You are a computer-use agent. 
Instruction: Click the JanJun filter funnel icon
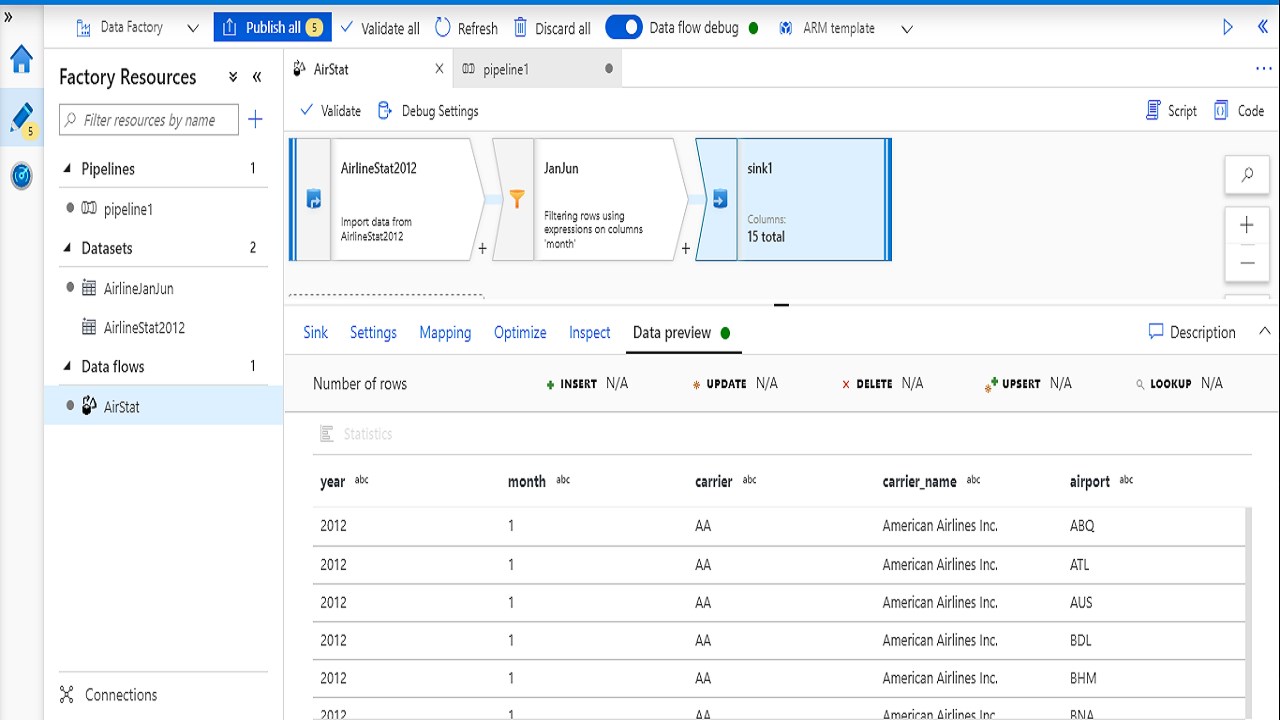tap(517, 200)
